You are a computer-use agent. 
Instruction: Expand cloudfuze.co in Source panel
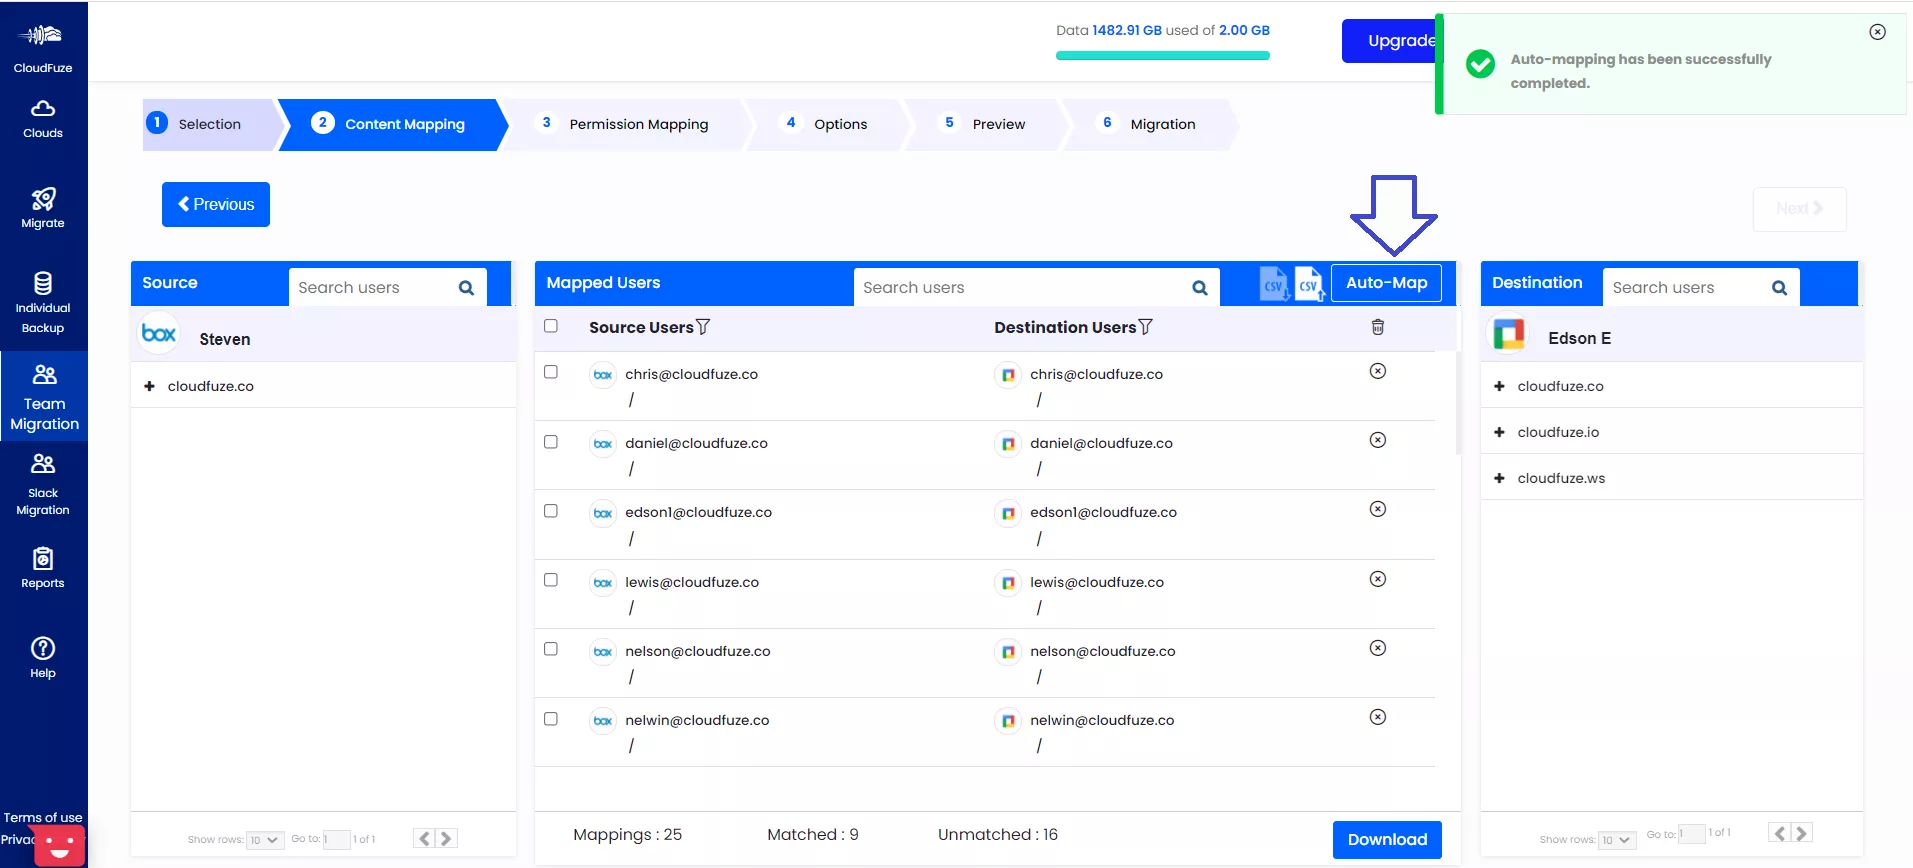tap(150, 386)
